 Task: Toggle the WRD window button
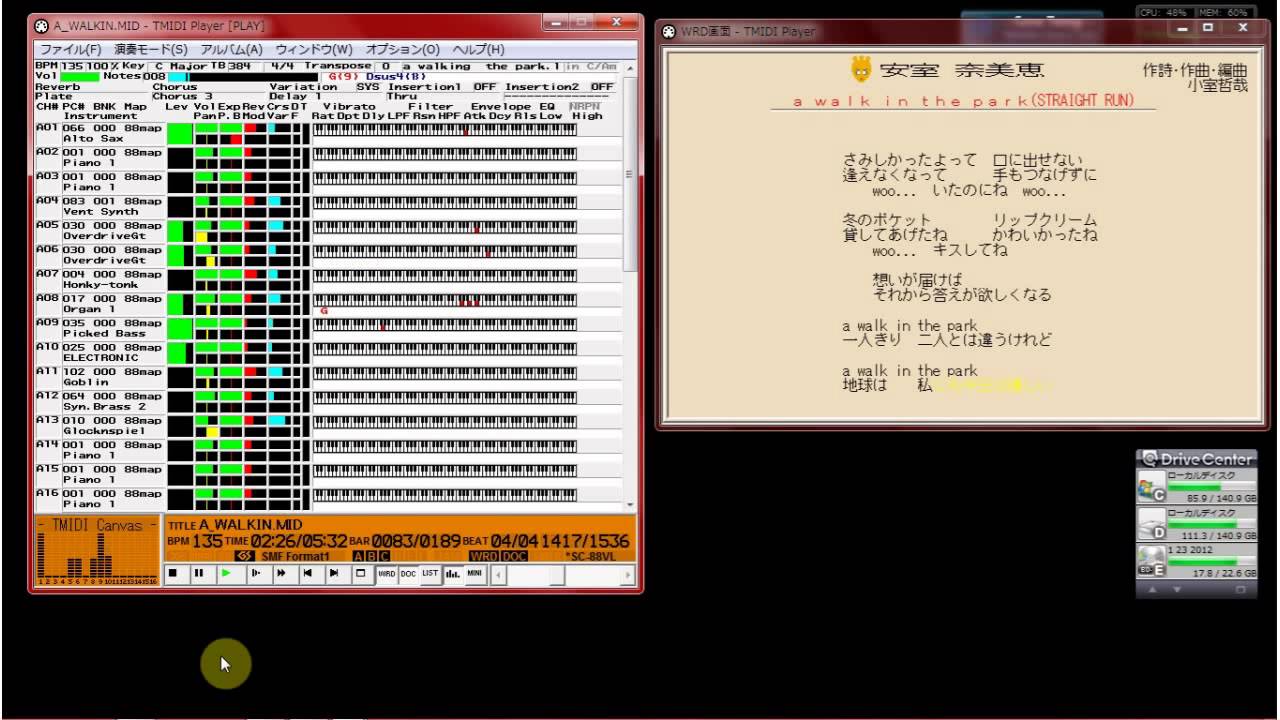tap(387, 574)
